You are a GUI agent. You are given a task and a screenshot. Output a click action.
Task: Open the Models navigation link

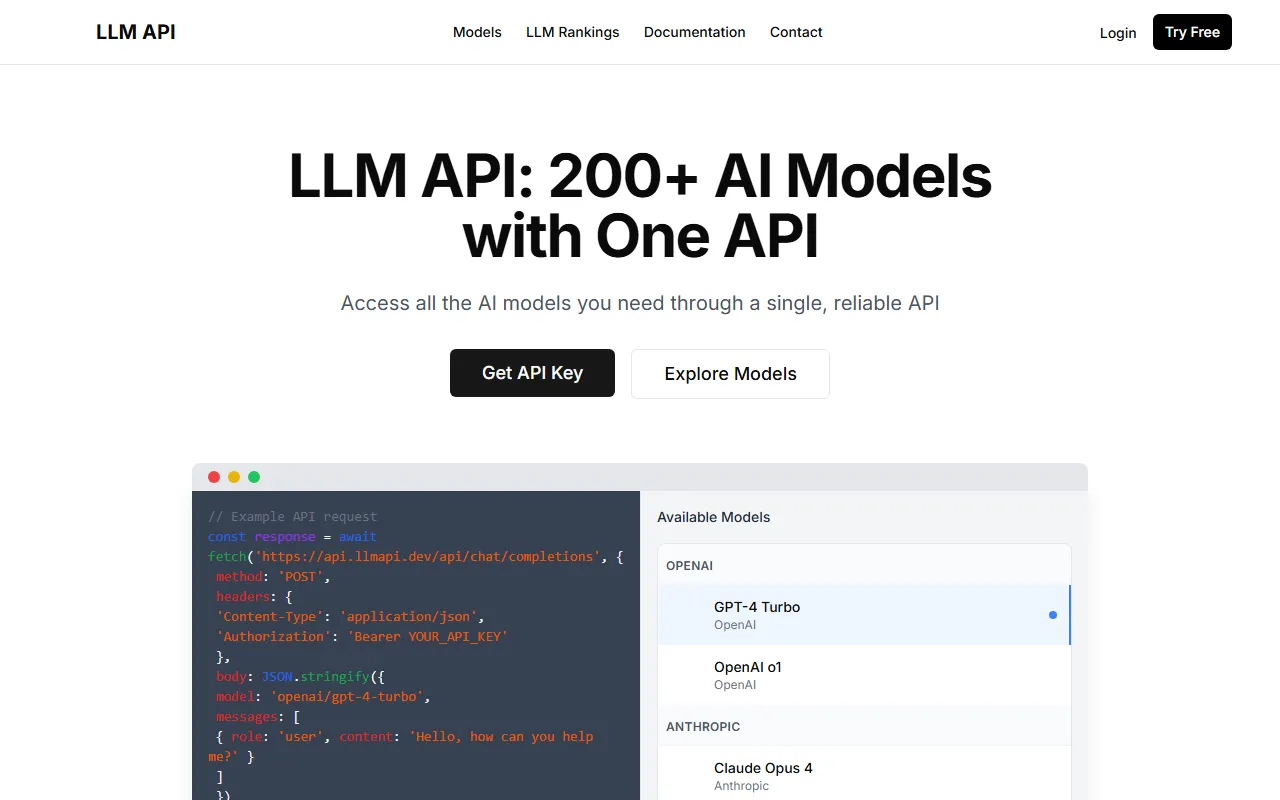(x=477, y=32)
